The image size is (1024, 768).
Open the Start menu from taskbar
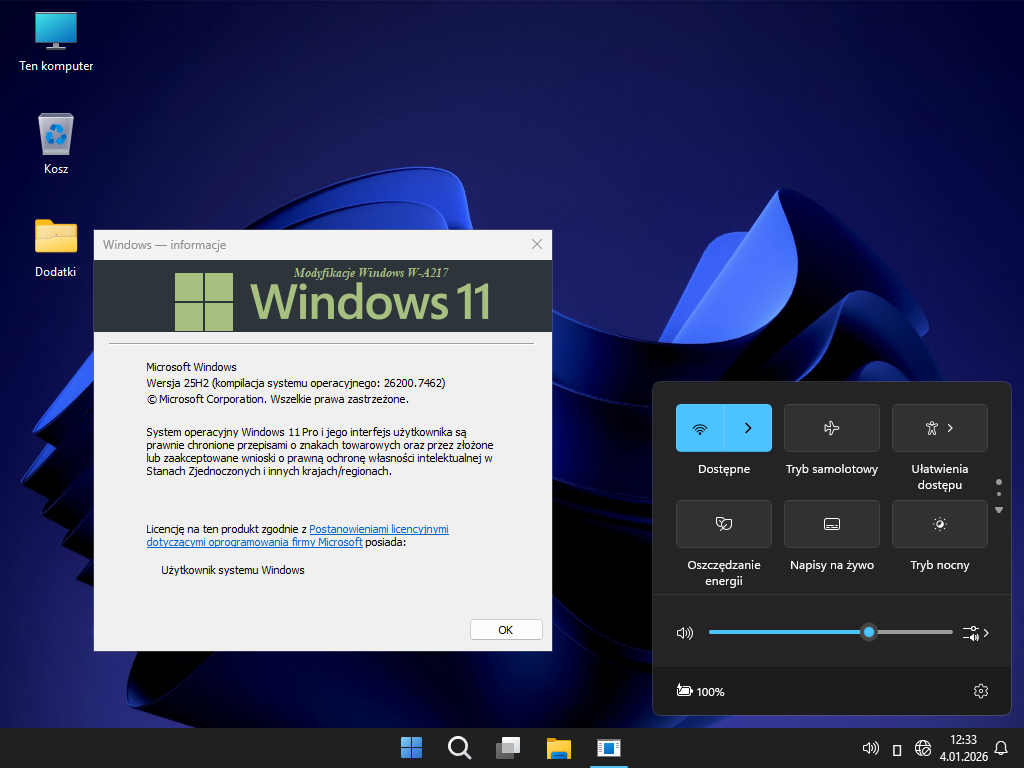[x=411, y=747]
